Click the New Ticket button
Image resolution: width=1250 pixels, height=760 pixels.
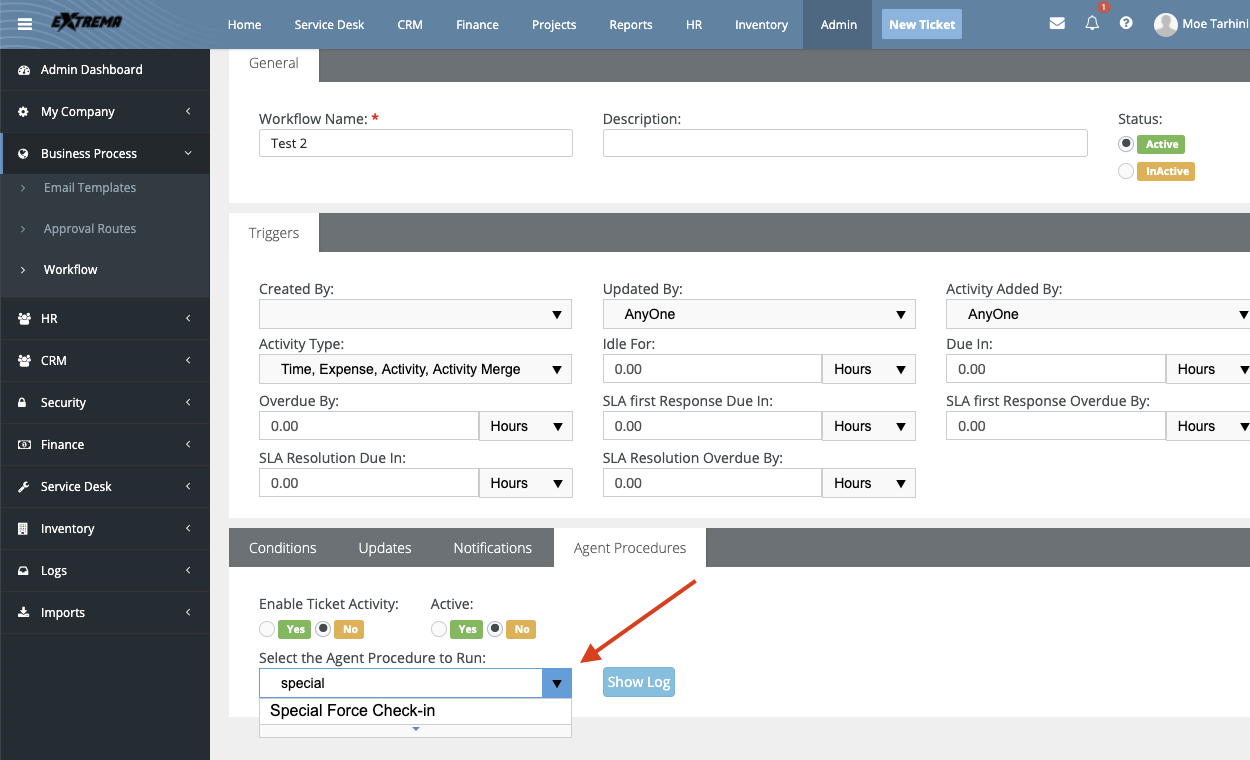coord(922,25)
